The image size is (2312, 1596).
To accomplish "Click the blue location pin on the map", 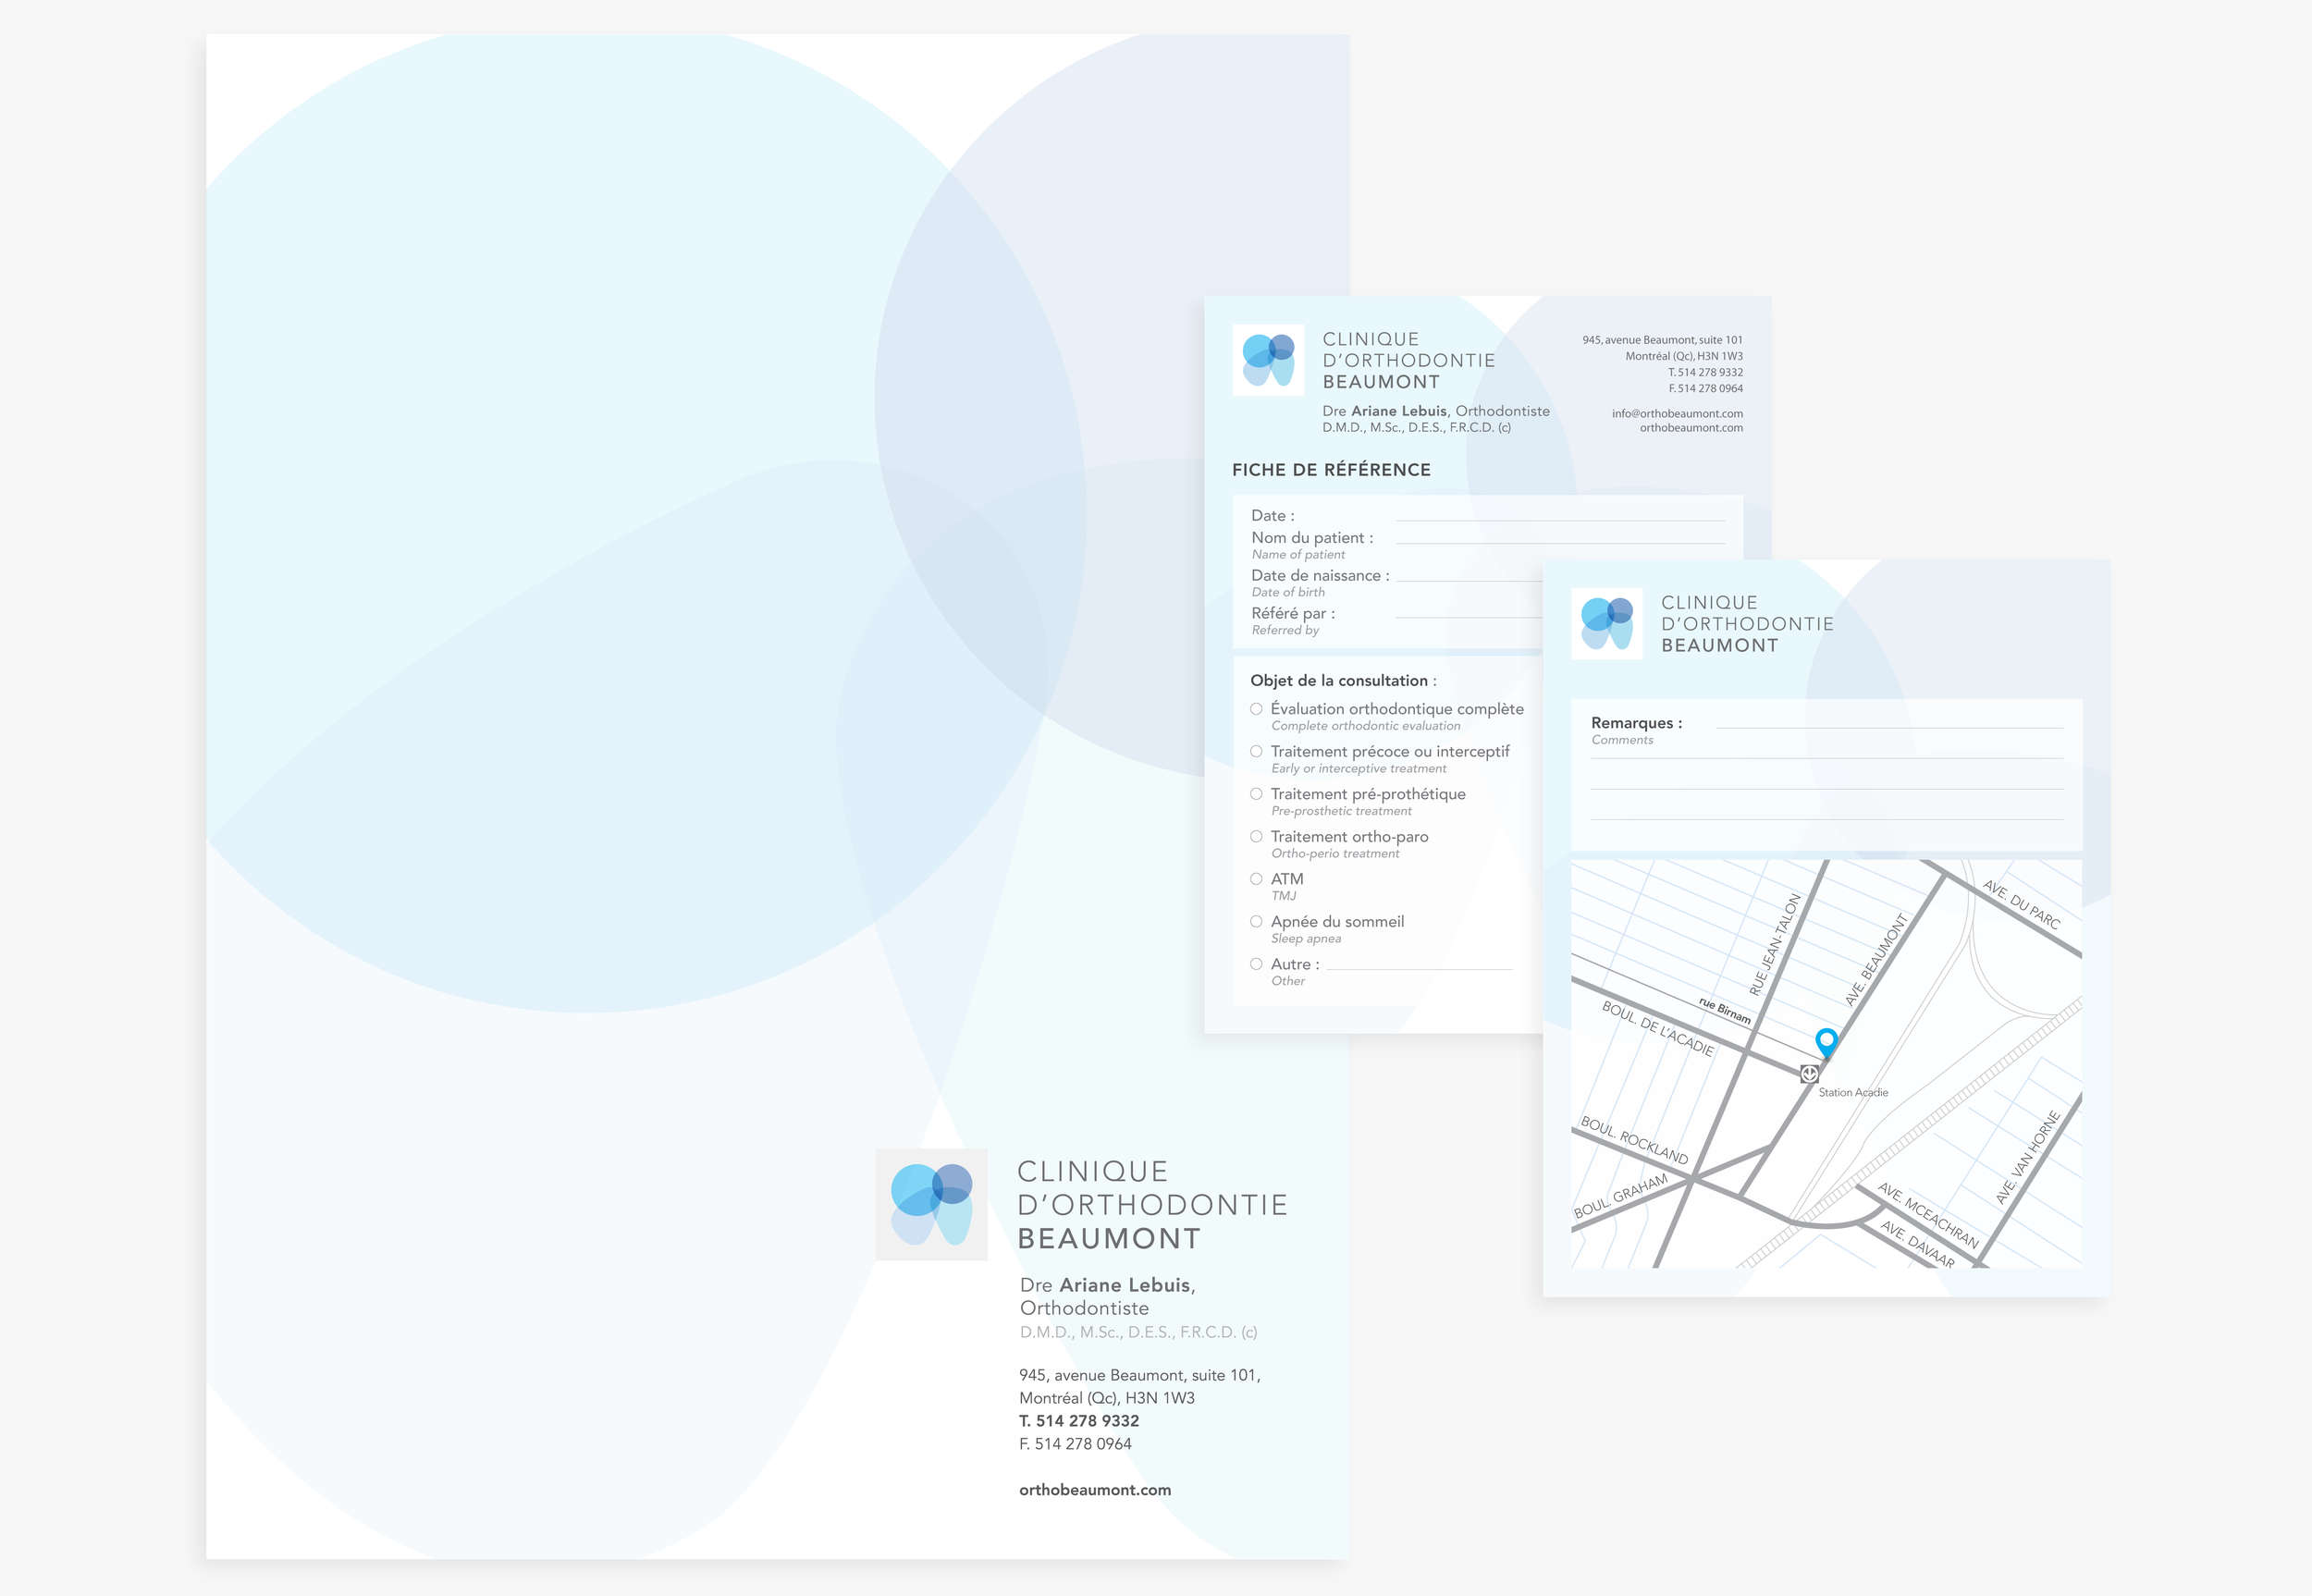I will 1826,1041.
